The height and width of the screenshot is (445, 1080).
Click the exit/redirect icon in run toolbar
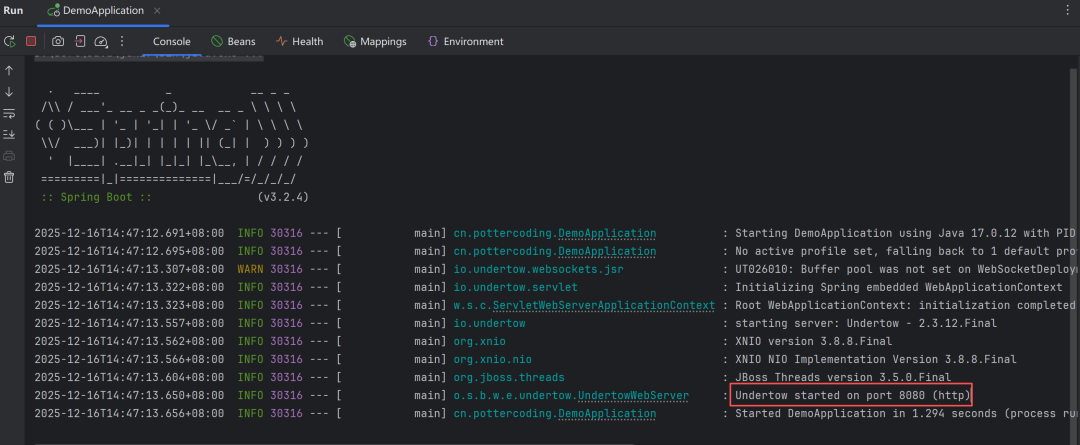[80, 41]
